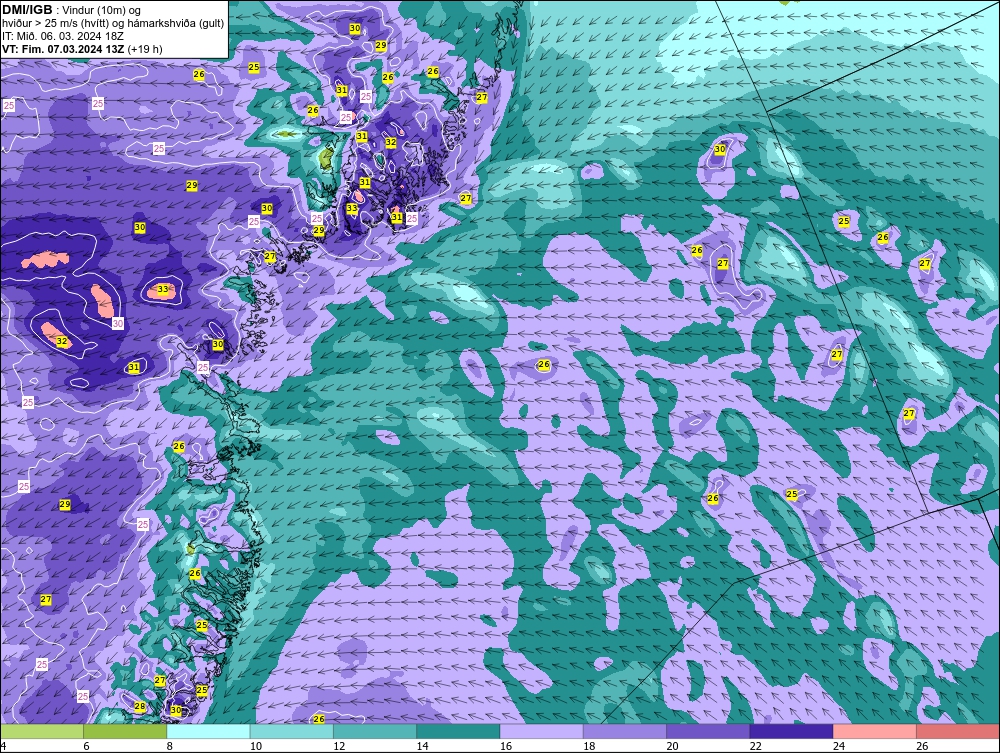This screenshot has width=1000, height=753.
Task: Select the violet 20–22 legend swatch
Action: click(x=708, y=731)
